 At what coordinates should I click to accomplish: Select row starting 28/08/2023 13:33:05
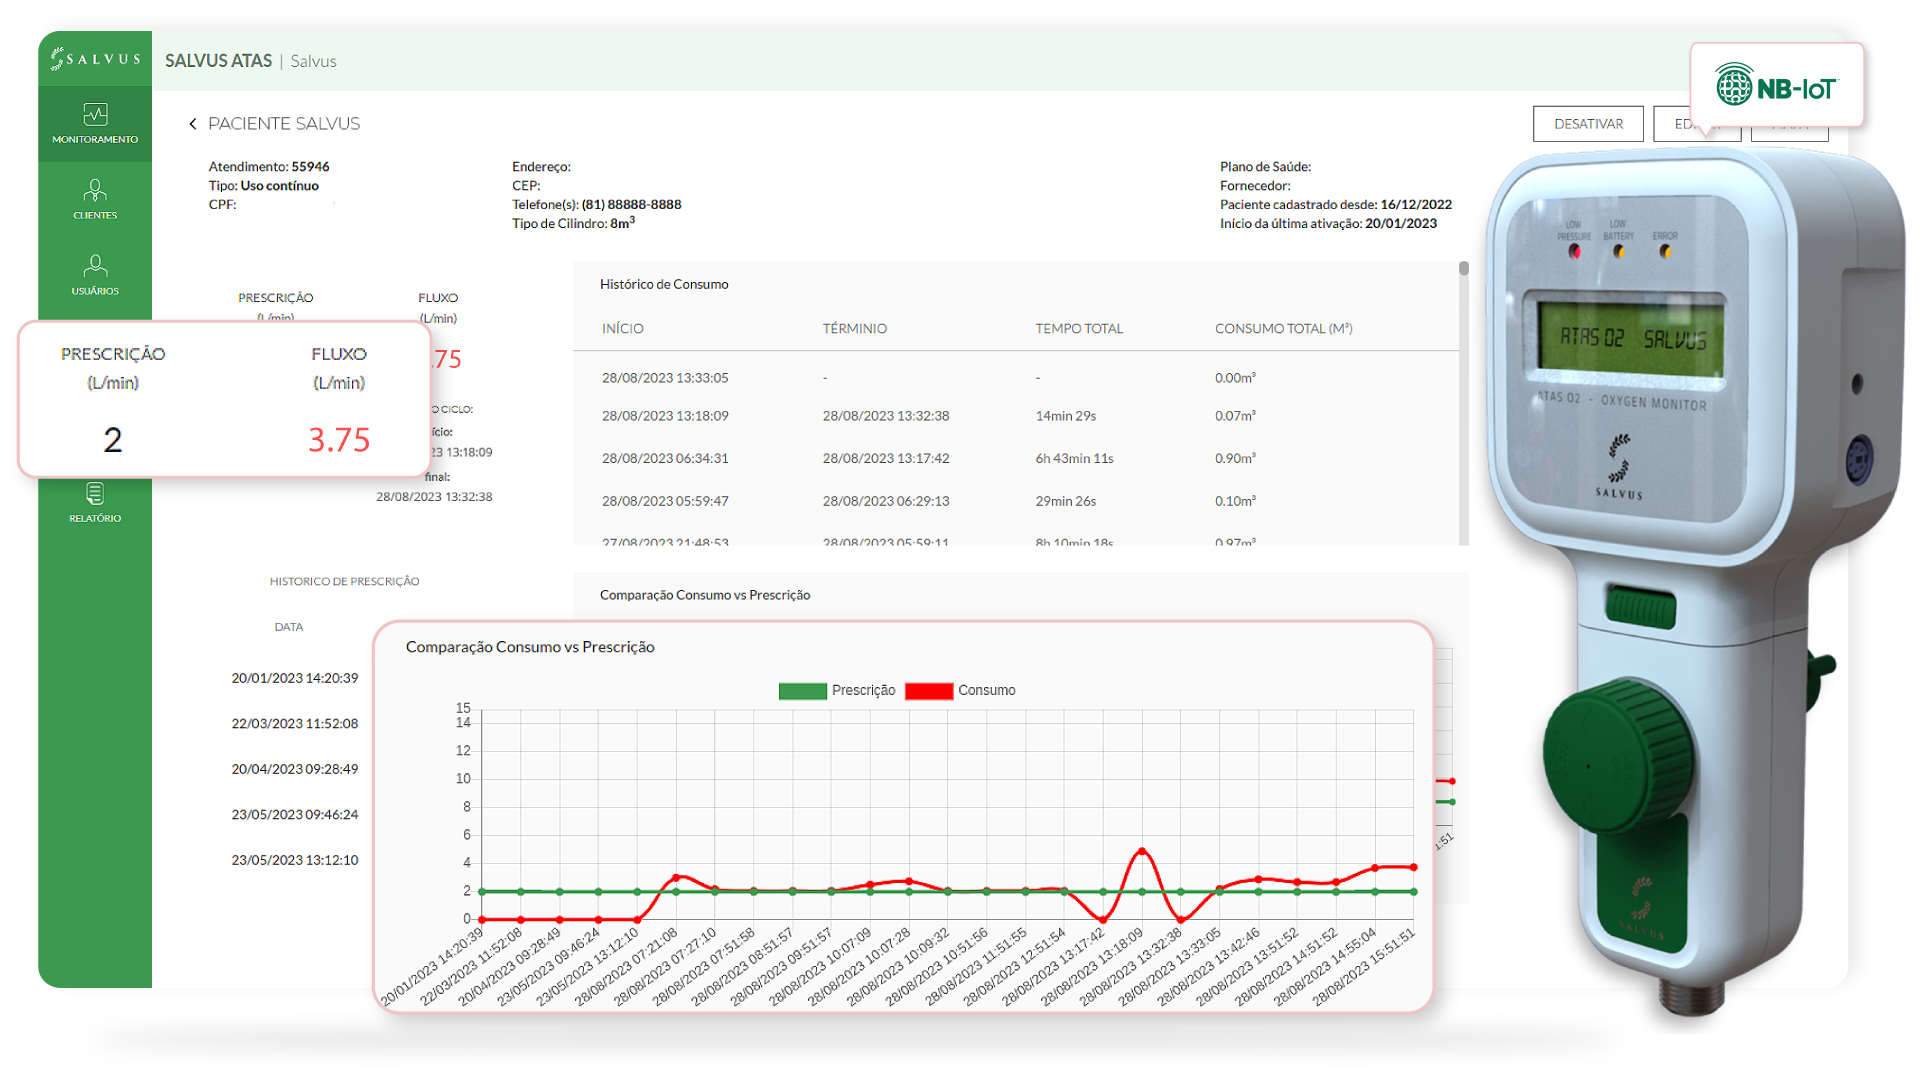[1015, 378]
